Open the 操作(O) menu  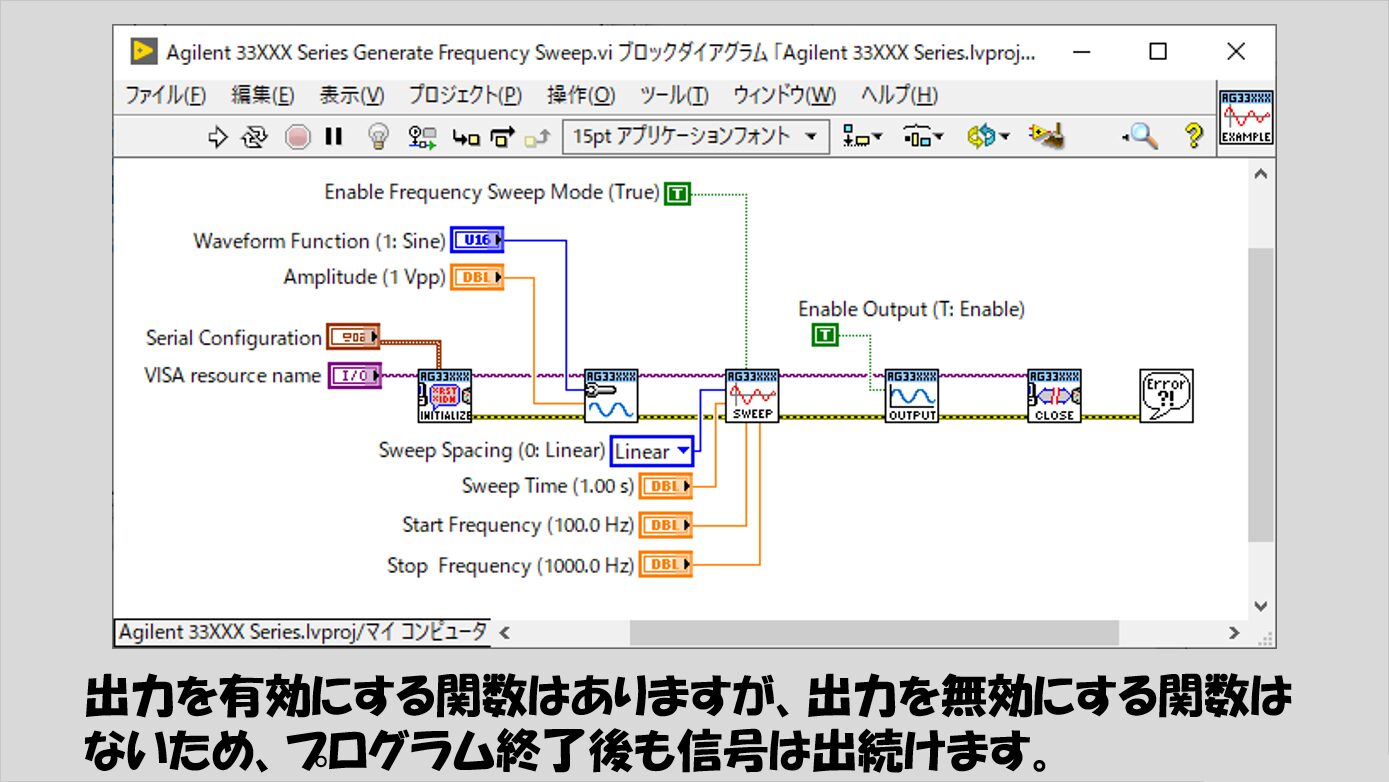click(x=581, y=96)
